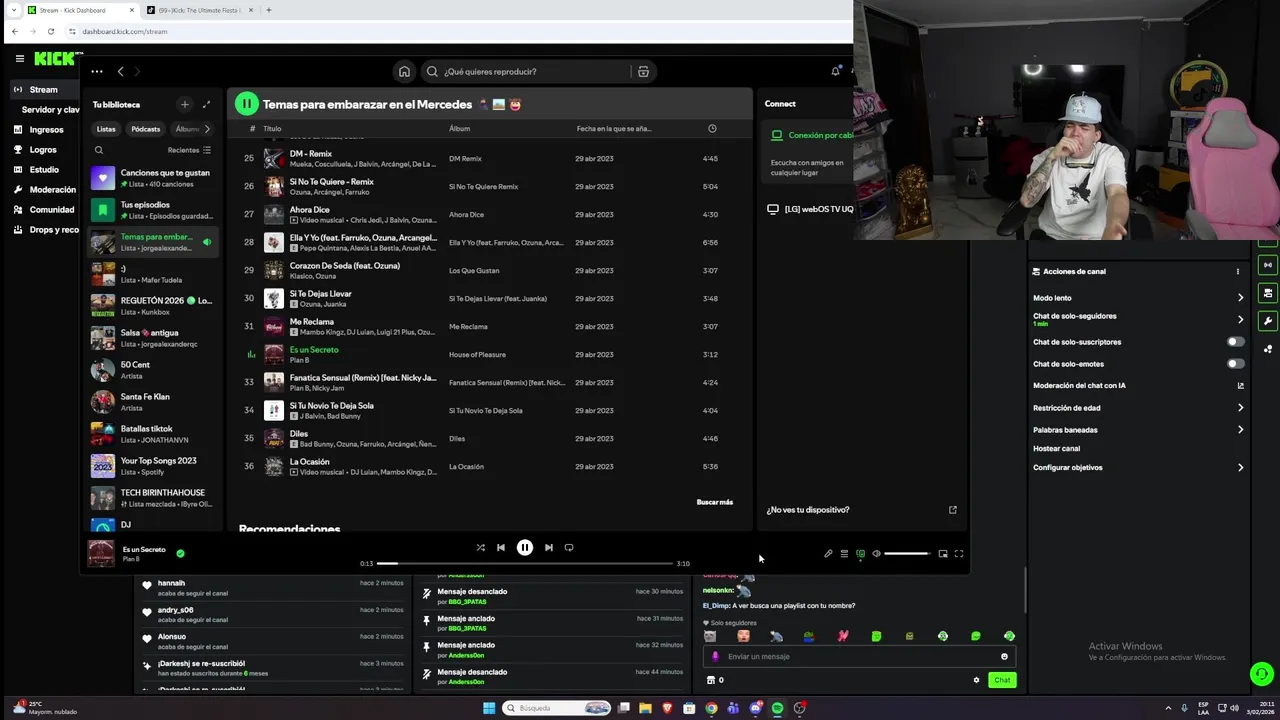The image size is (1280, 720).
Task: Expand Modo lento options
Action: (1240, 298)
